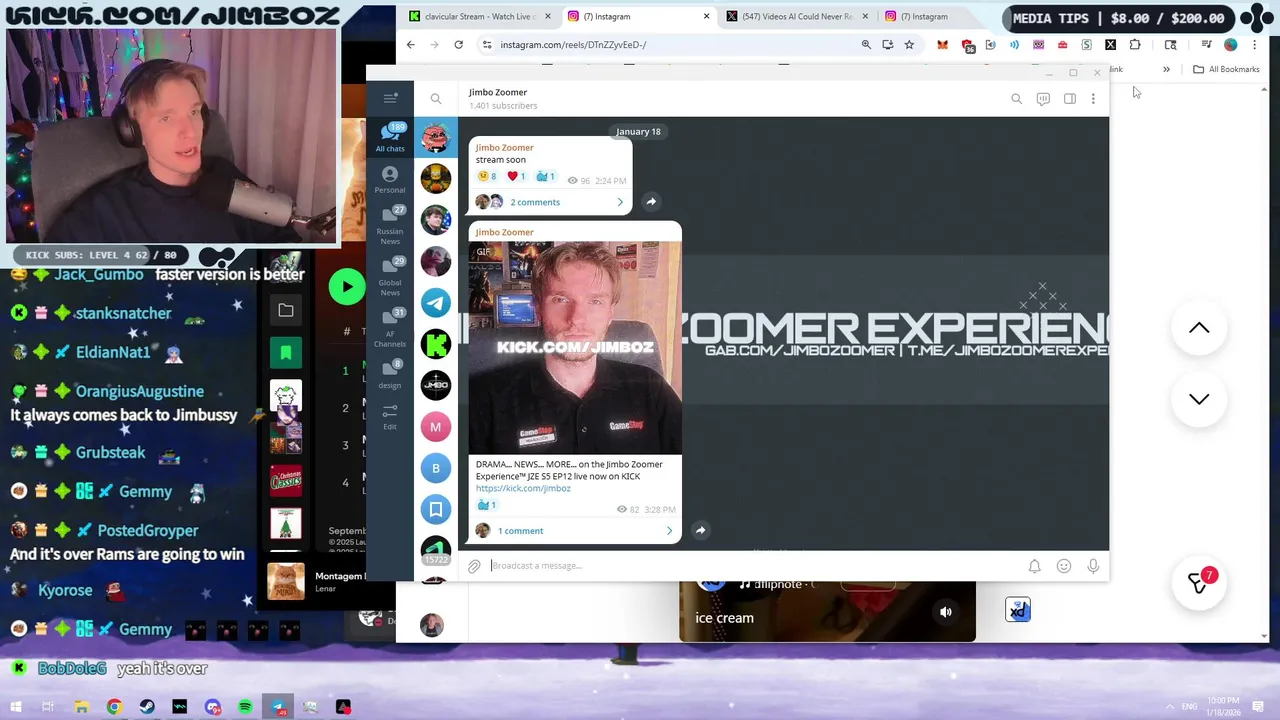Forward the Kick live post

pyautogui.click(x=701, y=531)
